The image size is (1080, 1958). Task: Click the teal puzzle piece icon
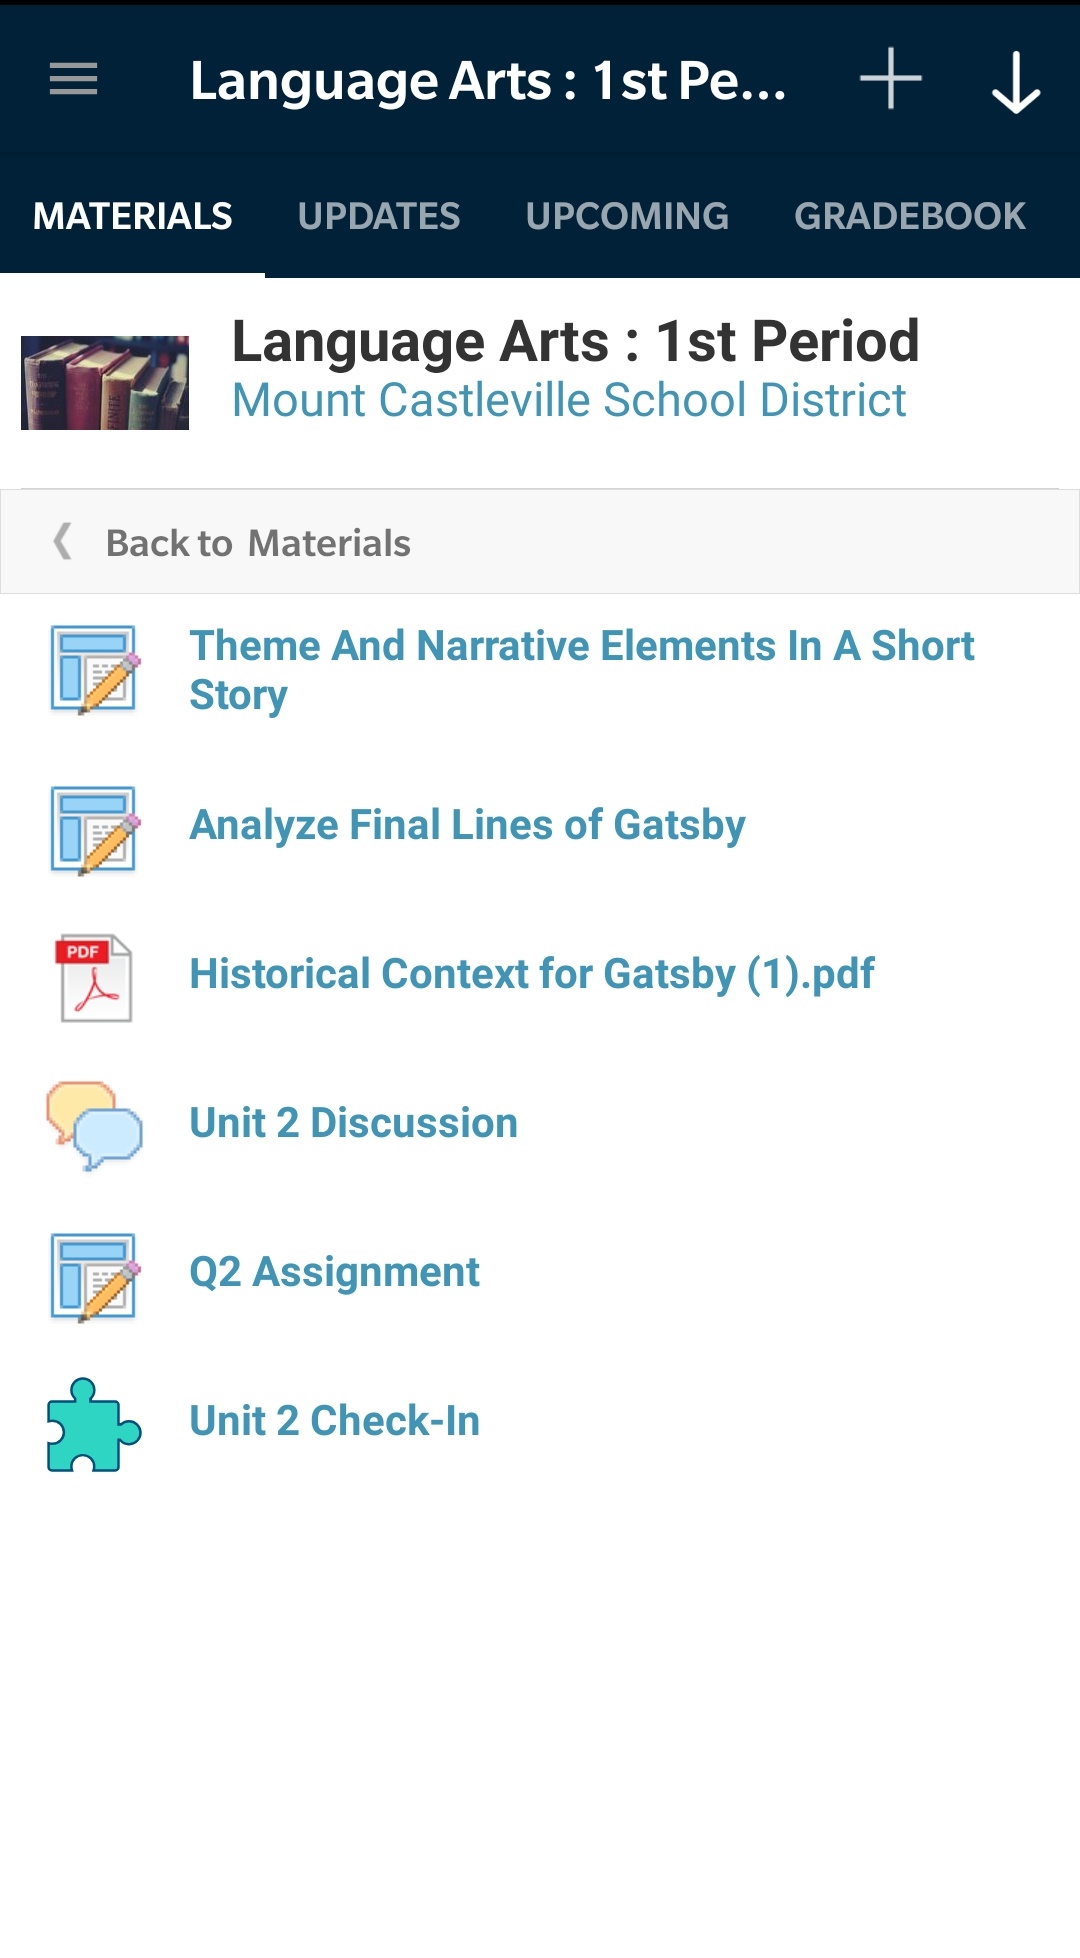click(x=95, y=1424)
